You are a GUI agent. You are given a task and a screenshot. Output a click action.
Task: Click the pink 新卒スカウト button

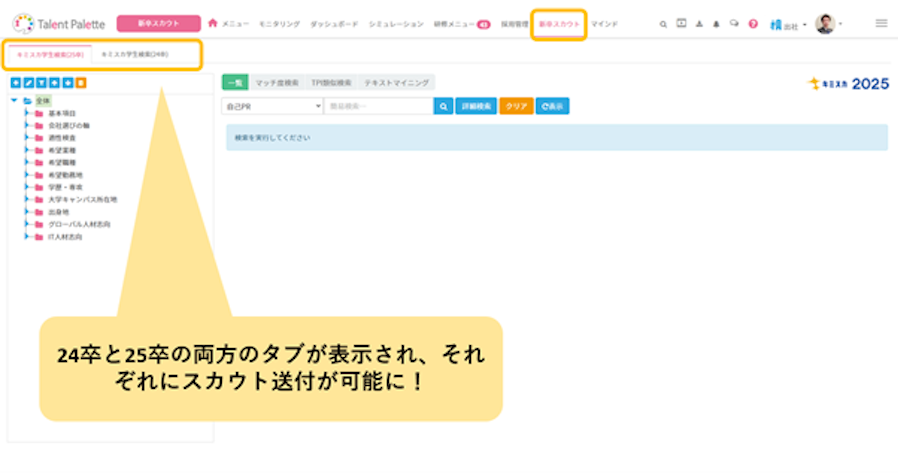(159, 23)
